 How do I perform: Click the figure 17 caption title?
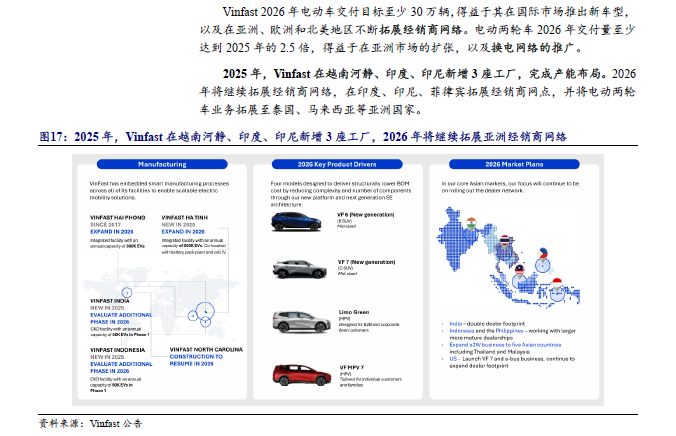pyautogui.click(x=303, y=137)
